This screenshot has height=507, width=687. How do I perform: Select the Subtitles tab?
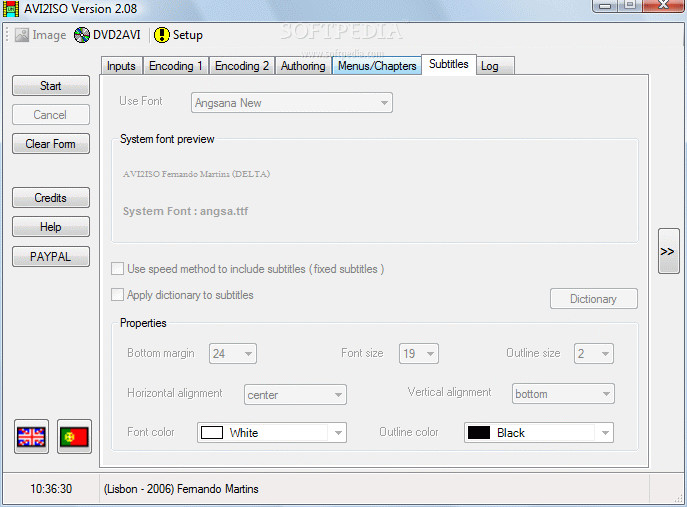(449, 64)
